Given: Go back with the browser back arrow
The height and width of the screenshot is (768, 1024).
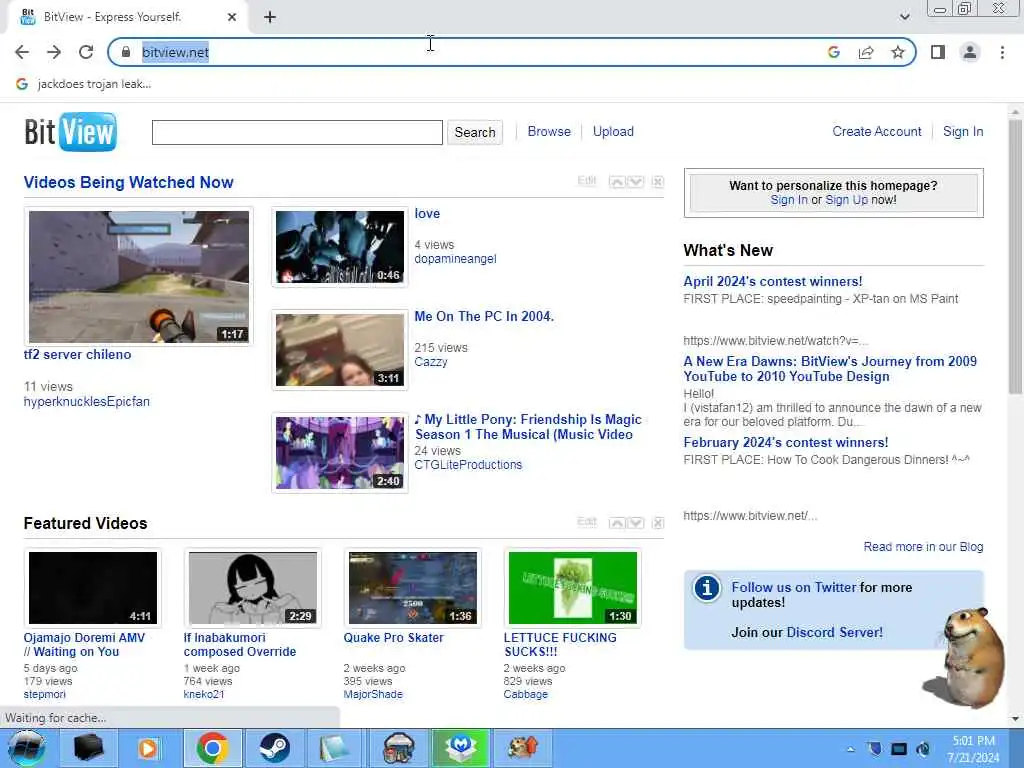Looking at the screenshot, I should [22, 52].
